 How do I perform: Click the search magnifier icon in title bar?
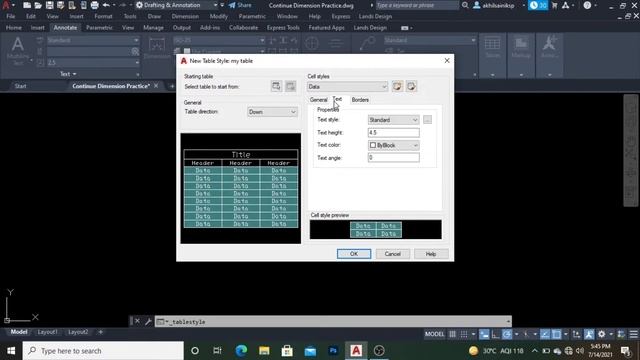click(x=465, y=5)
